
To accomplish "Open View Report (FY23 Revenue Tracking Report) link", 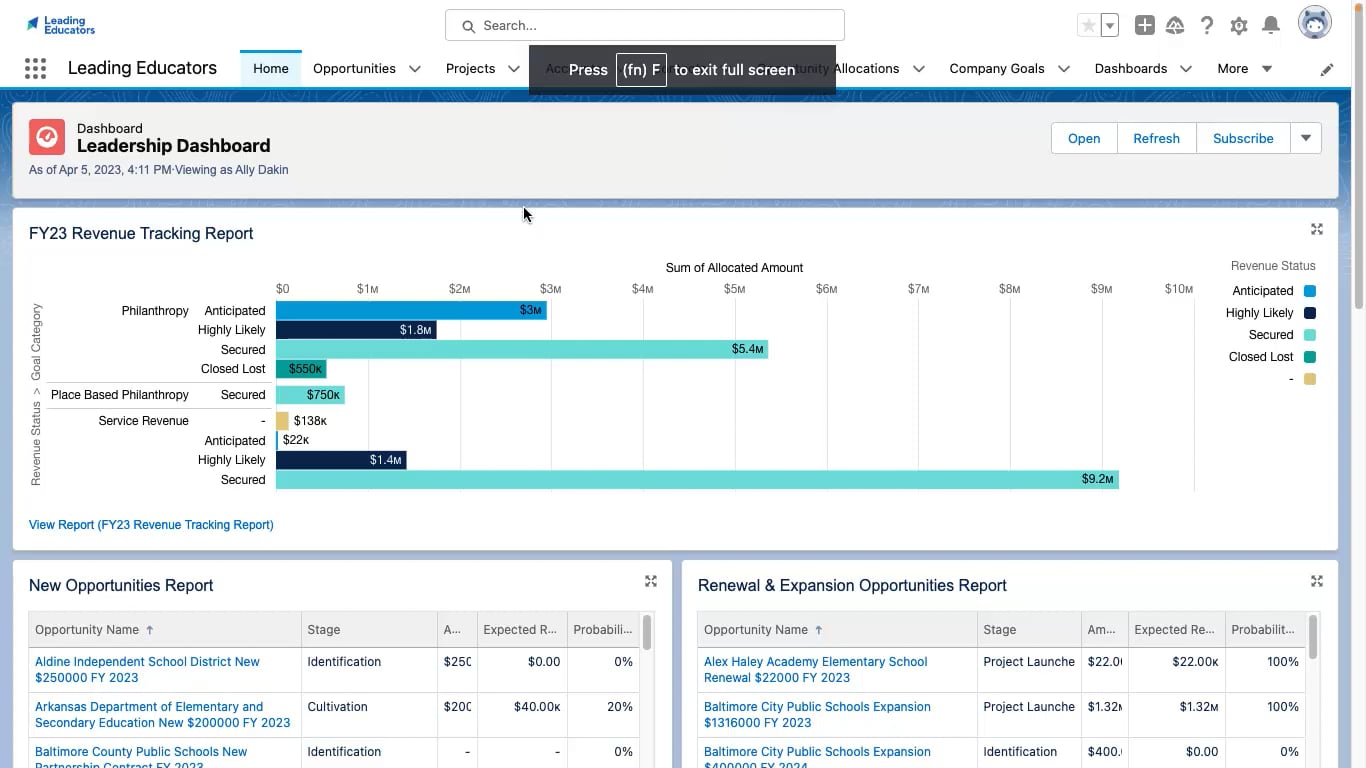I will (x=151, y=525).
